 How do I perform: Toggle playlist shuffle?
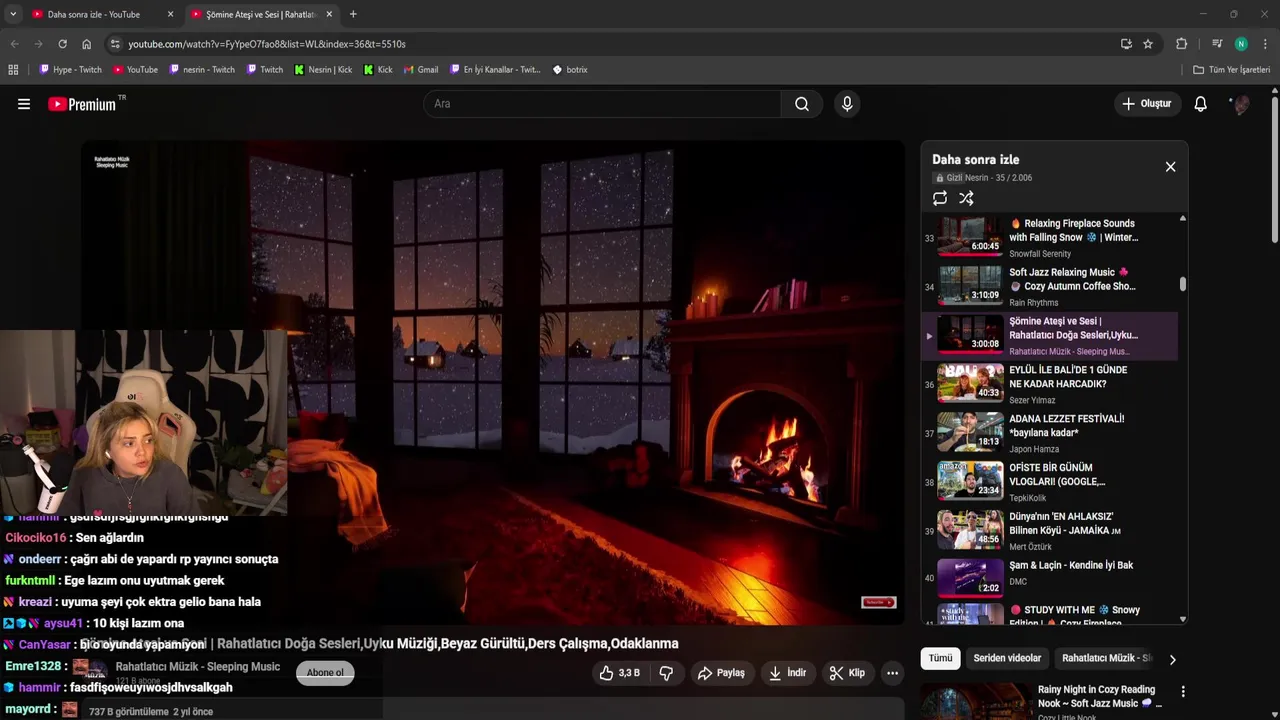(966, 199)
